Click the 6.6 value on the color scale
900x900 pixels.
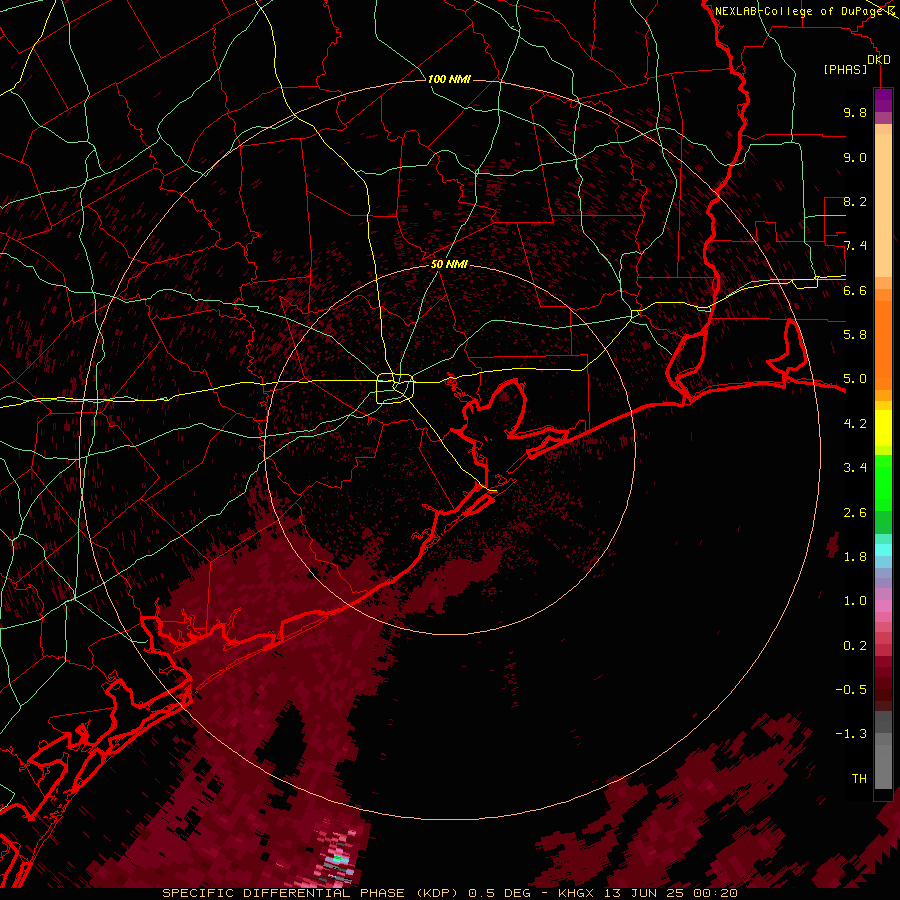point(855,290)
